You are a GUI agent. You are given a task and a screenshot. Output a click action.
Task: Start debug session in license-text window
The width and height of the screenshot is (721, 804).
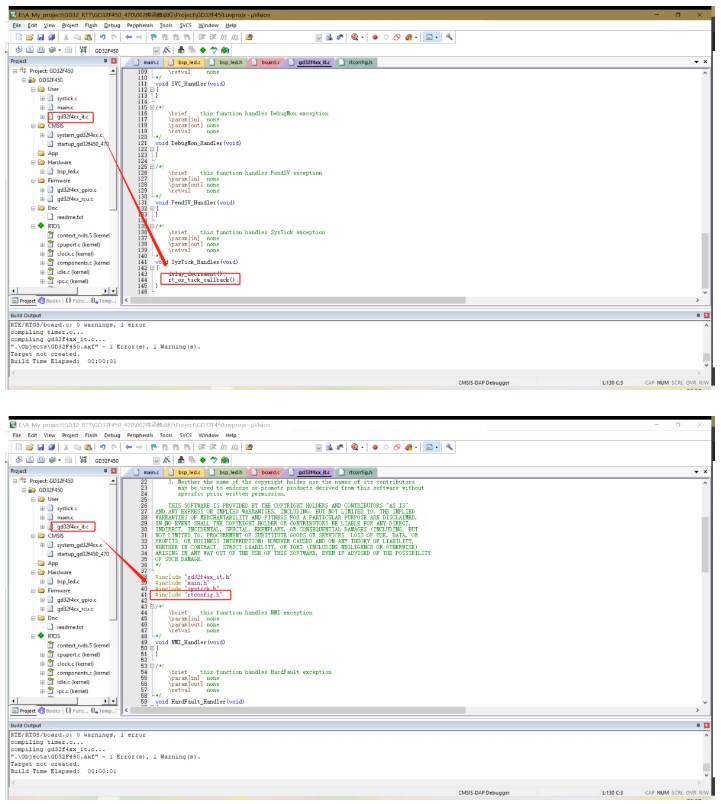[354, 447]
